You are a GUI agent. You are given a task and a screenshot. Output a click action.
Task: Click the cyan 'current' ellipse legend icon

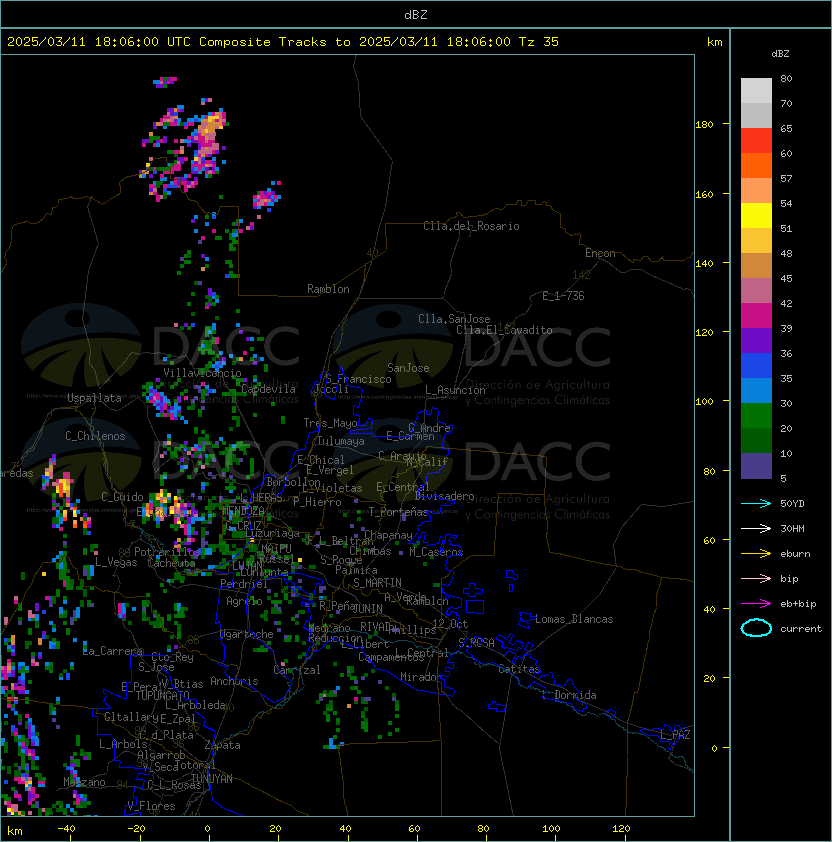(756, 628)
